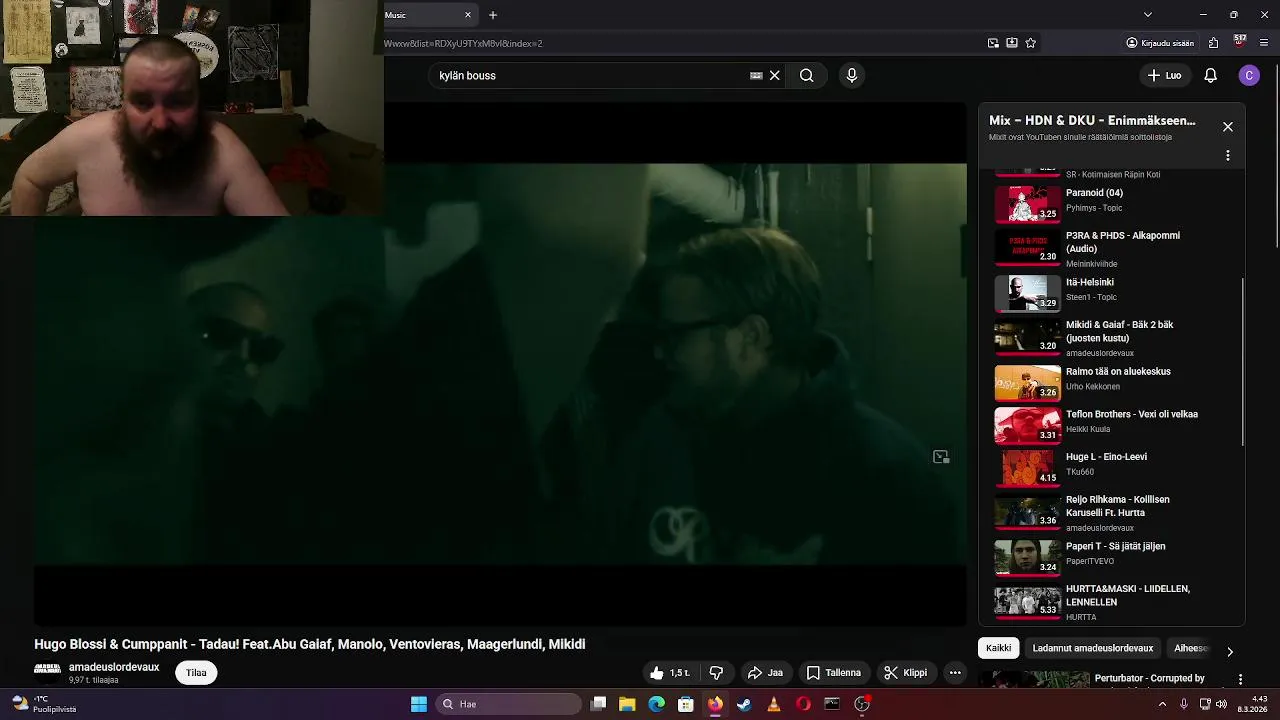Open YouTube notifications bell
This screenshot has width=1280, height=720.
click(x=1211, y=75)
